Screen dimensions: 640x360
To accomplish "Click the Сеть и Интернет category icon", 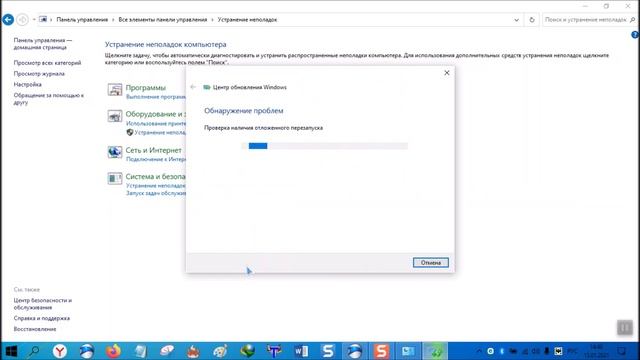I will [115, 152].
